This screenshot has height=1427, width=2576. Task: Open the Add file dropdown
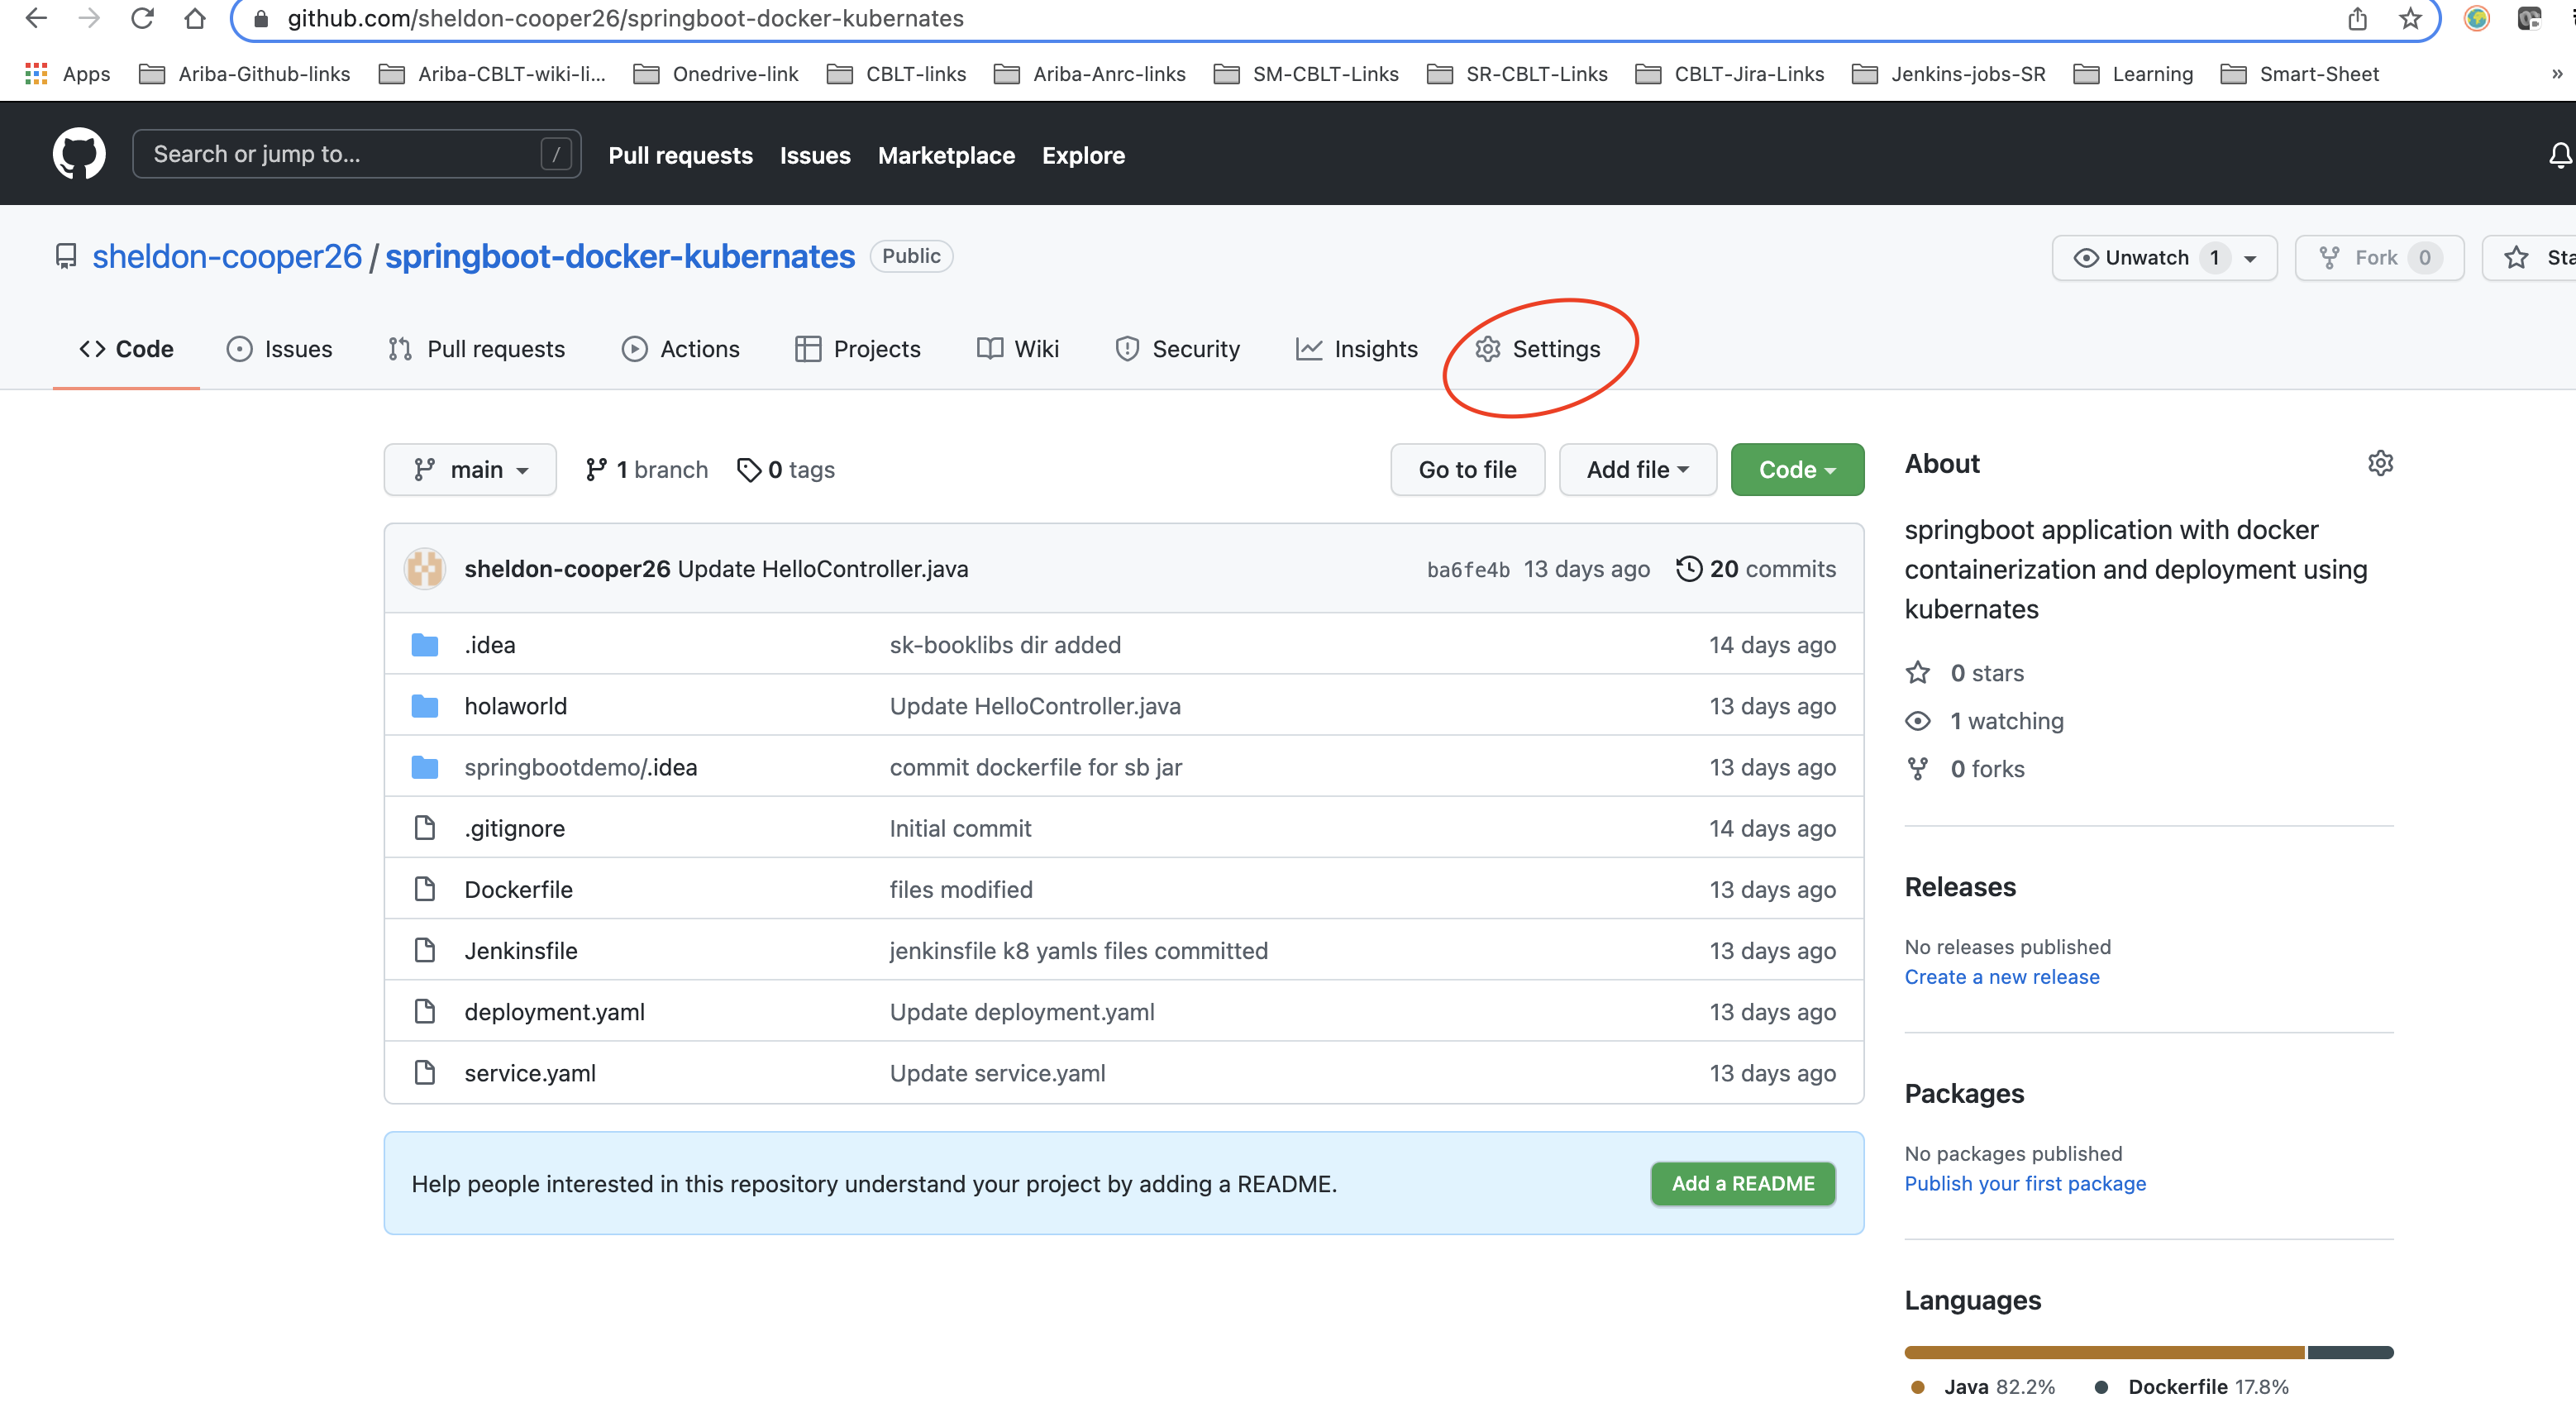pos(1637,470)
